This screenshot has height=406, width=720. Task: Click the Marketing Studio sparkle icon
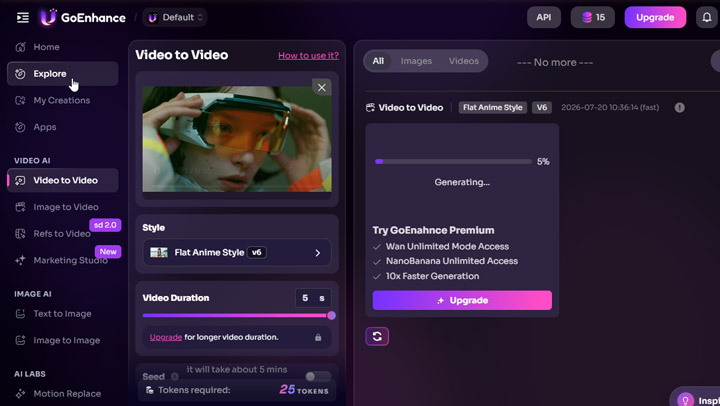click(20, 260)
